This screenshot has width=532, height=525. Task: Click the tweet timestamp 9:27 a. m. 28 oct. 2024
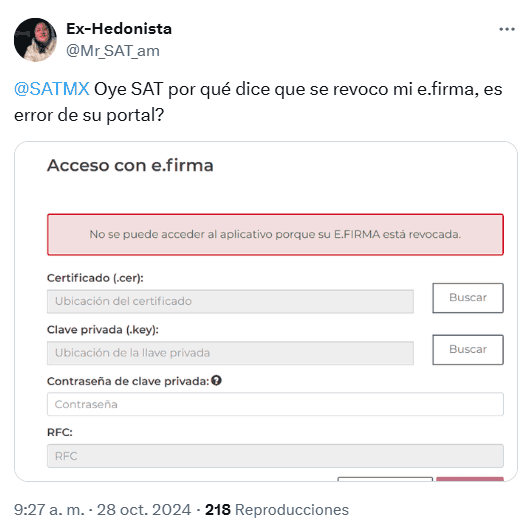coord(102,510)
